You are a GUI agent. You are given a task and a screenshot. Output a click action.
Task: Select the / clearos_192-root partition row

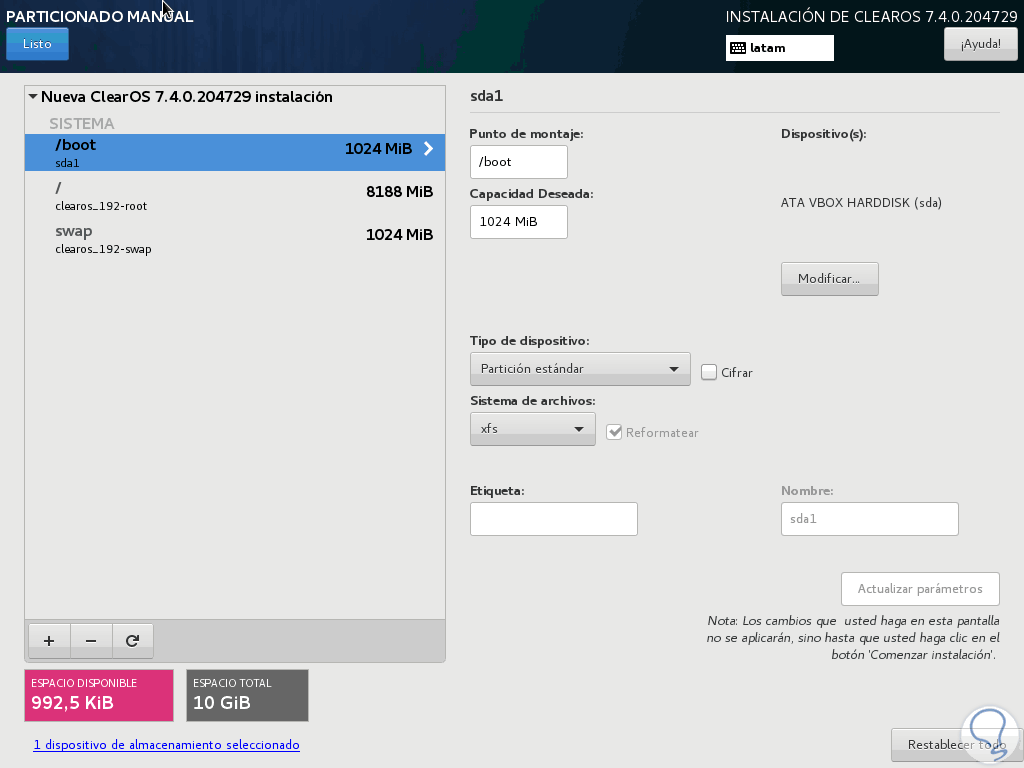[235, 196]
